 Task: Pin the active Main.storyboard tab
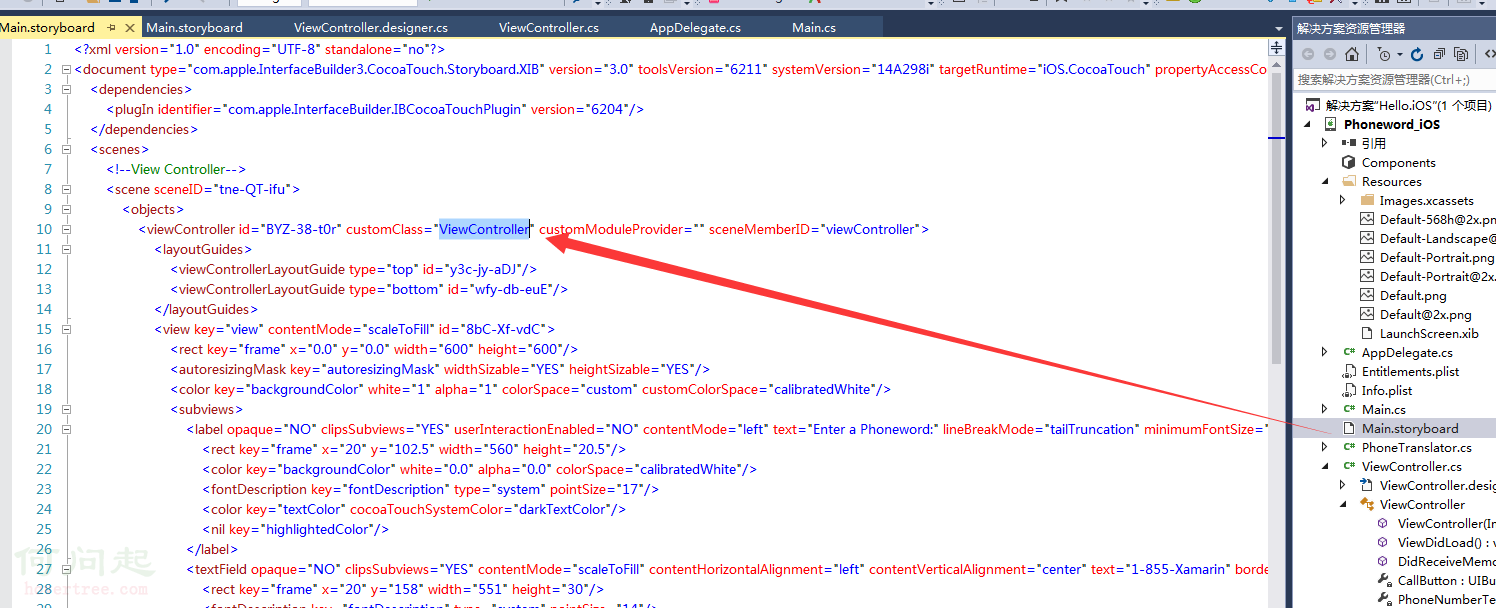point(111,28)
